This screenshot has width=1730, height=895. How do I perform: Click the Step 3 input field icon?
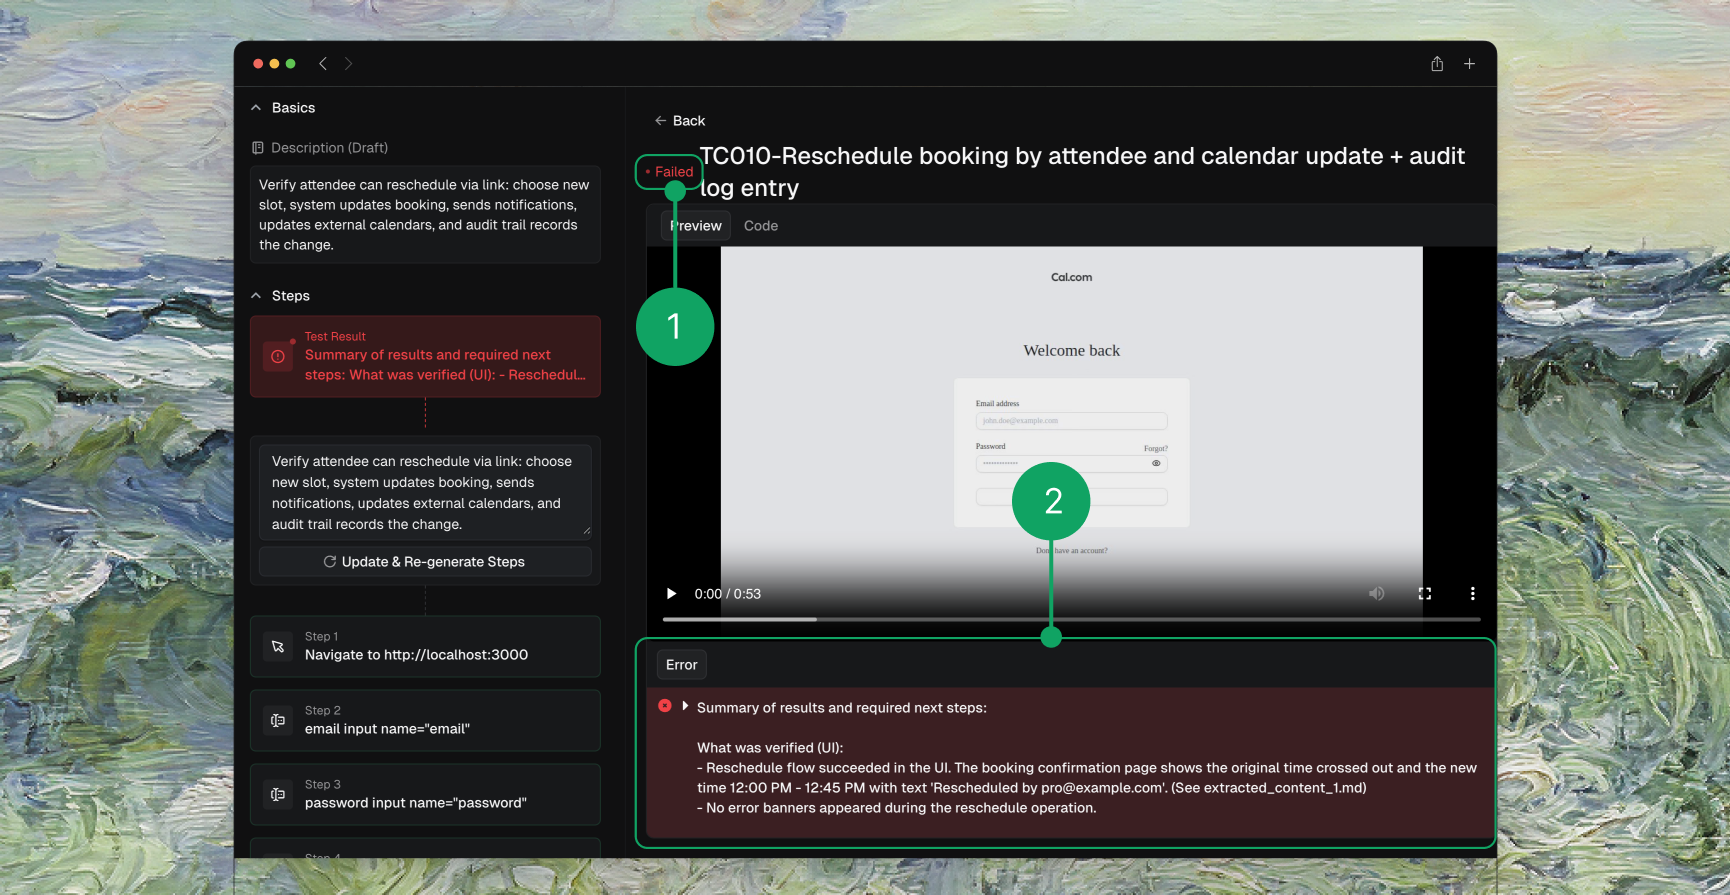(278, 795)
